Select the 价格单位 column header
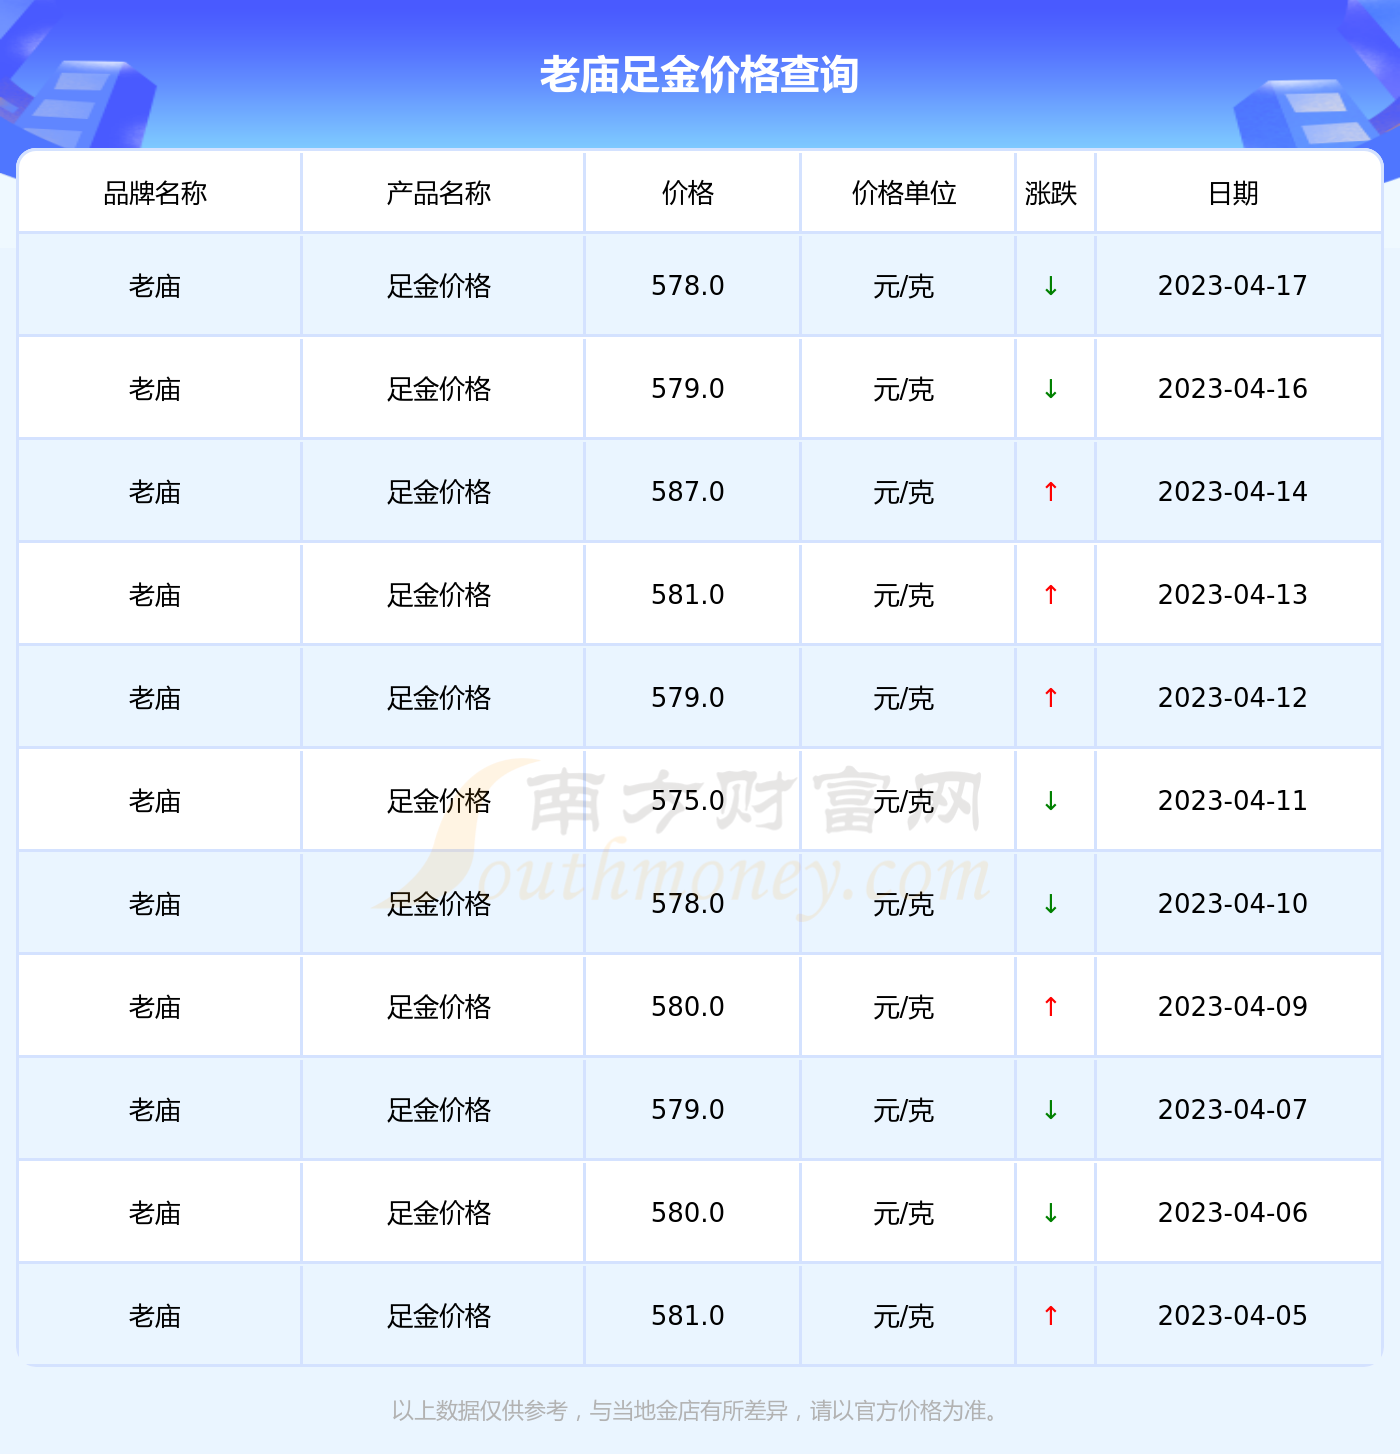 point(904,193)
